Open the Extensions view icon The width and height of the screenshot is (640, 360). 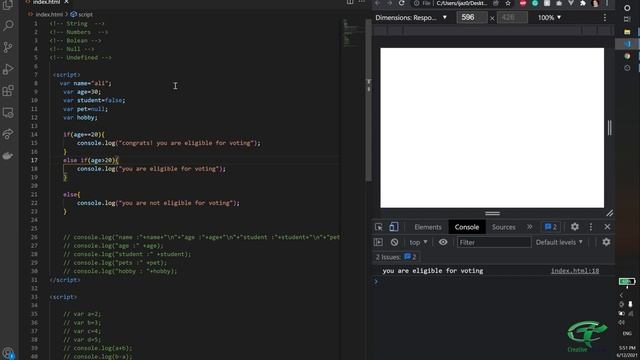[8, 91]
